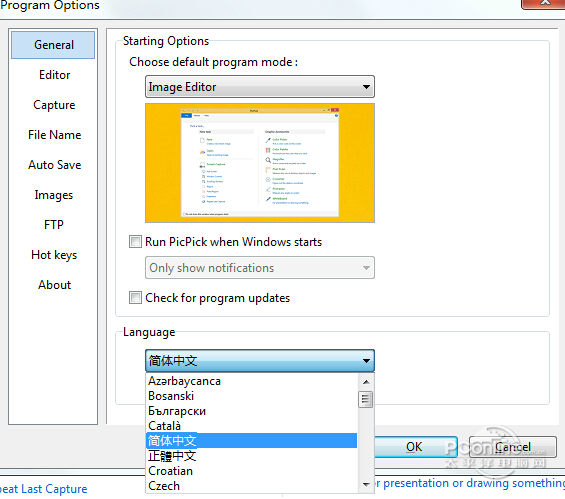Switch to the Editor tab
The image size is (565, 499).
[54, 75]
